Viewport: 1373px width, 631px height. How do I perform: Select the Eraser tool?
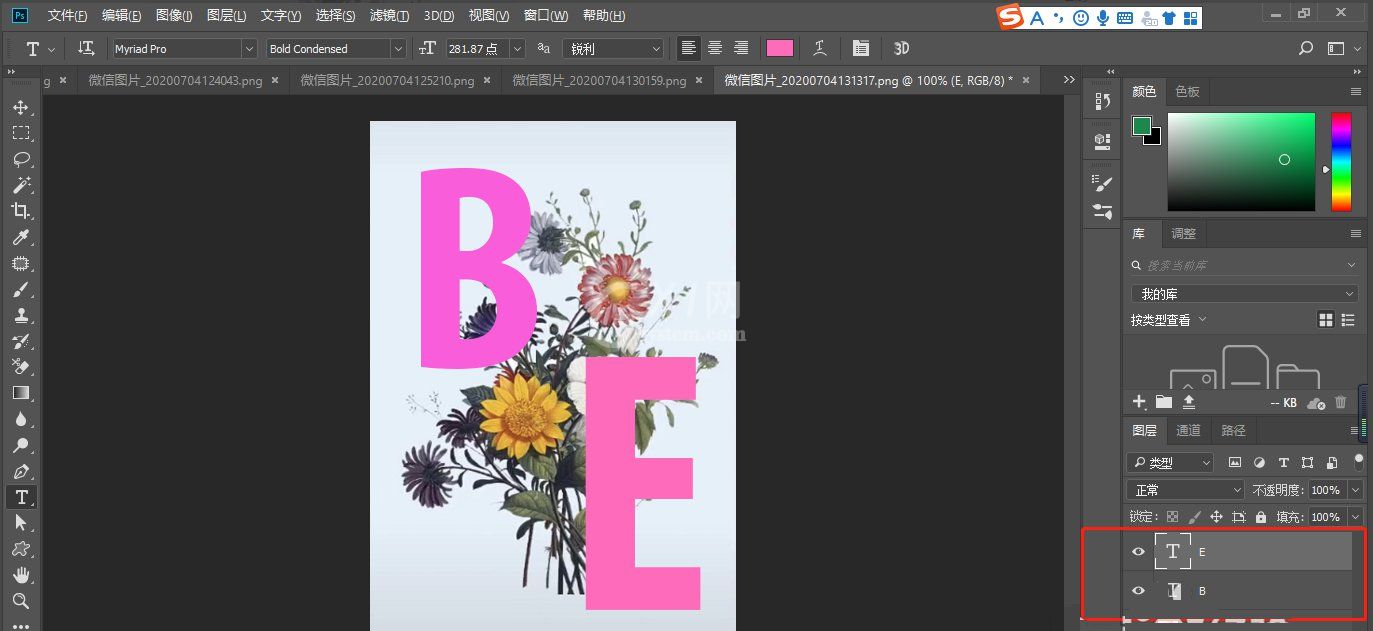(21, 367)
